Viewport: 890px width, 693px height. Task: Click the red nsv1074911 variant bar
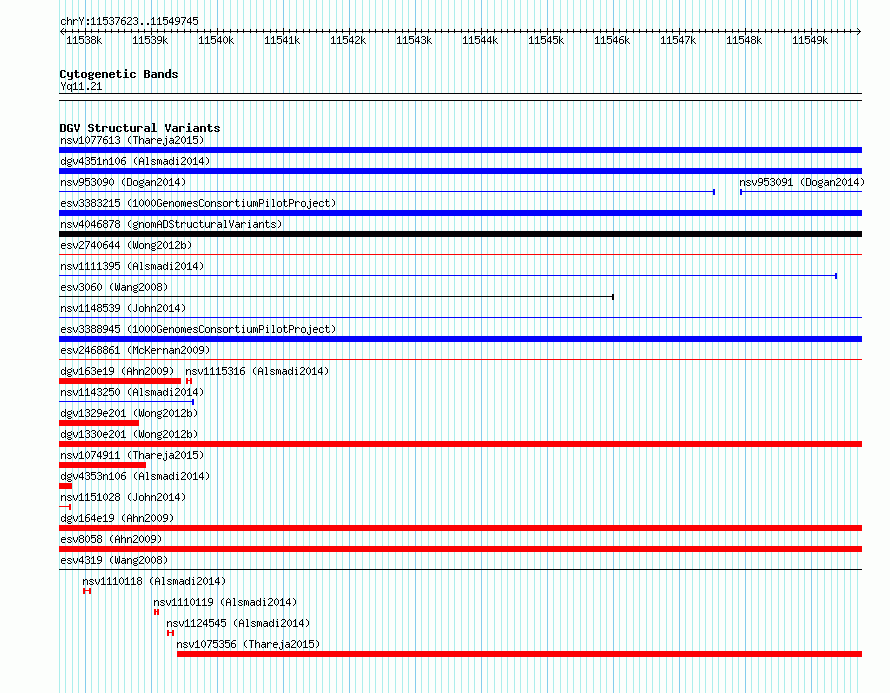click(102, 465)
